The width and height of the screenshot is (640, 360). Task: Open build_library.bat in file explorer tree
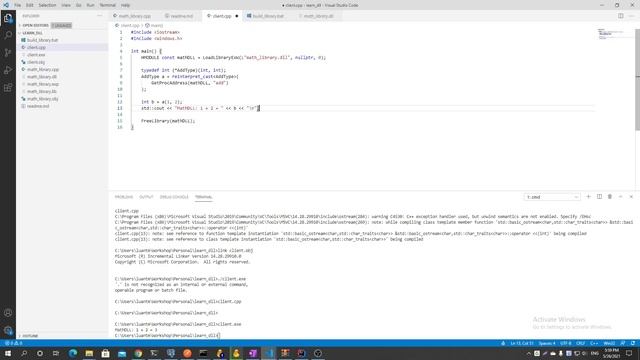62,40
